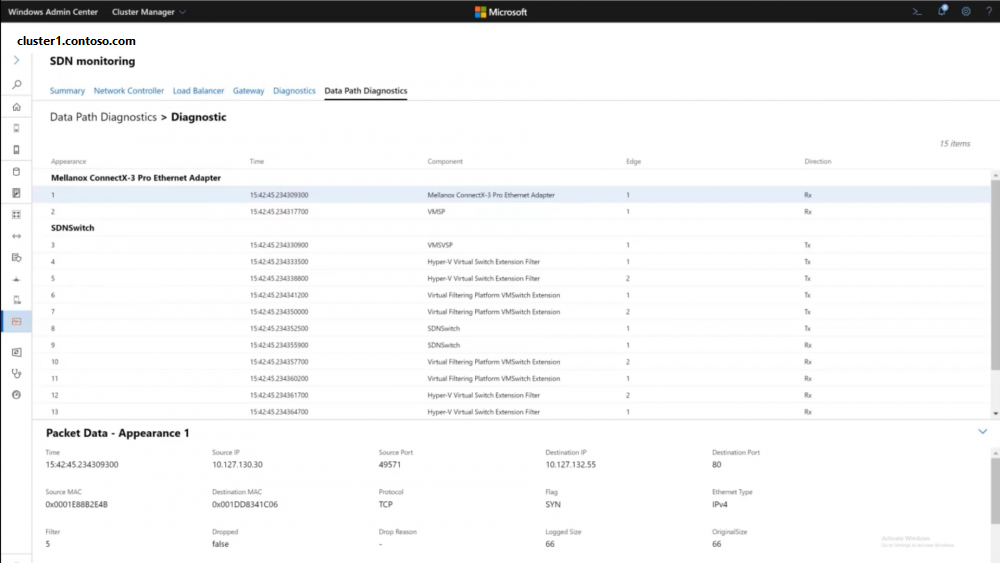Screen dimensions: 1000x563
Task: Sort by the Time column header
Action: point(257,161)
